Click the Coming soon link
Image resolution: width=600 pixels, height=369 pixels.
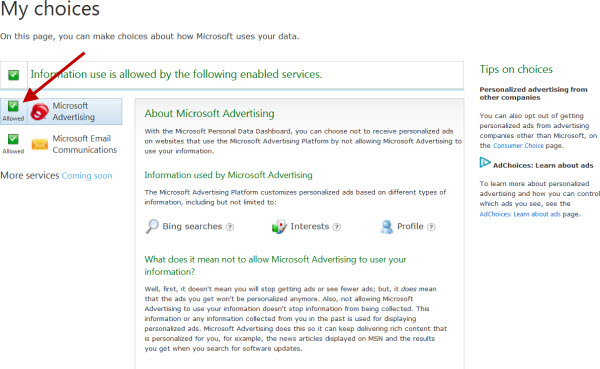coord(87,176)
